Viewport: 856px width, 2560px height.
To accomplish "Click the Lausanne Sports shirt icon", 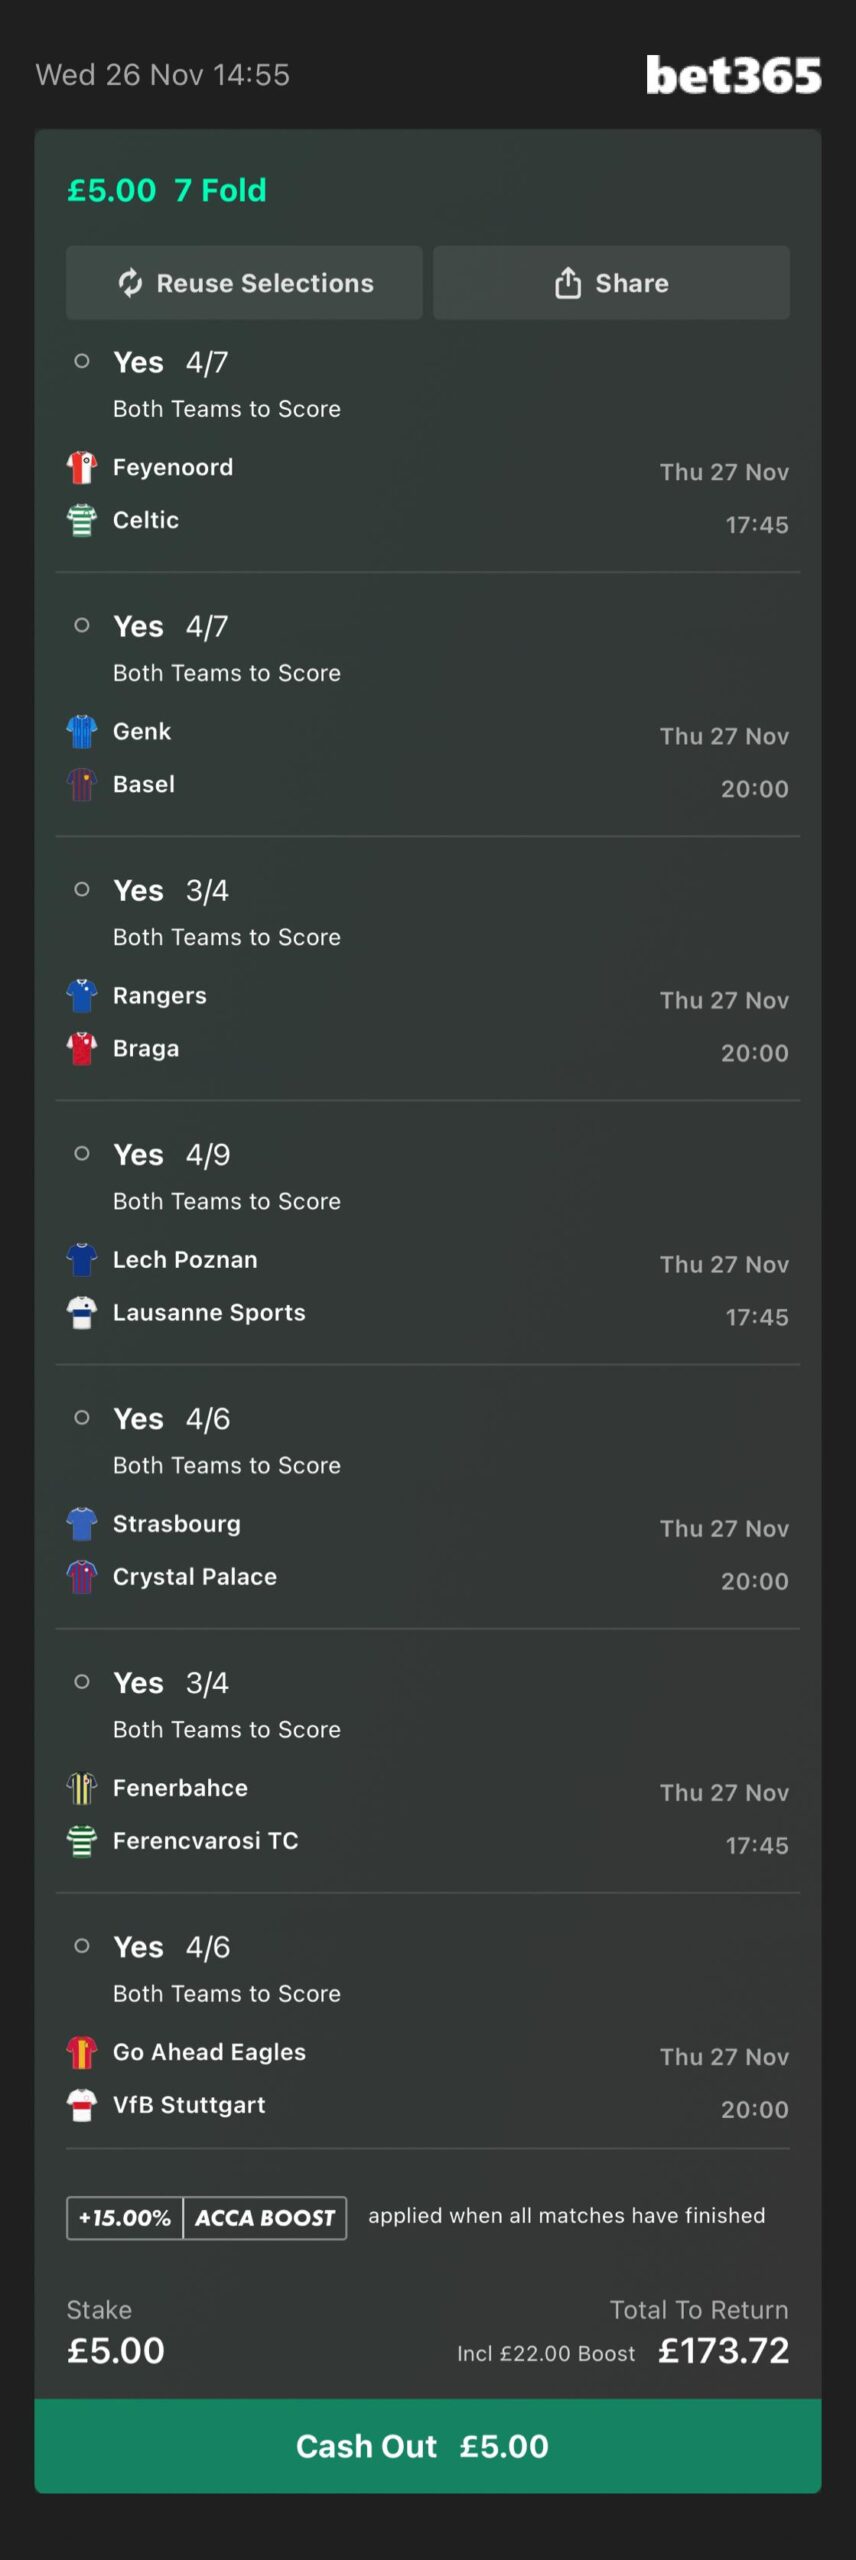I will click(82, 1312).
